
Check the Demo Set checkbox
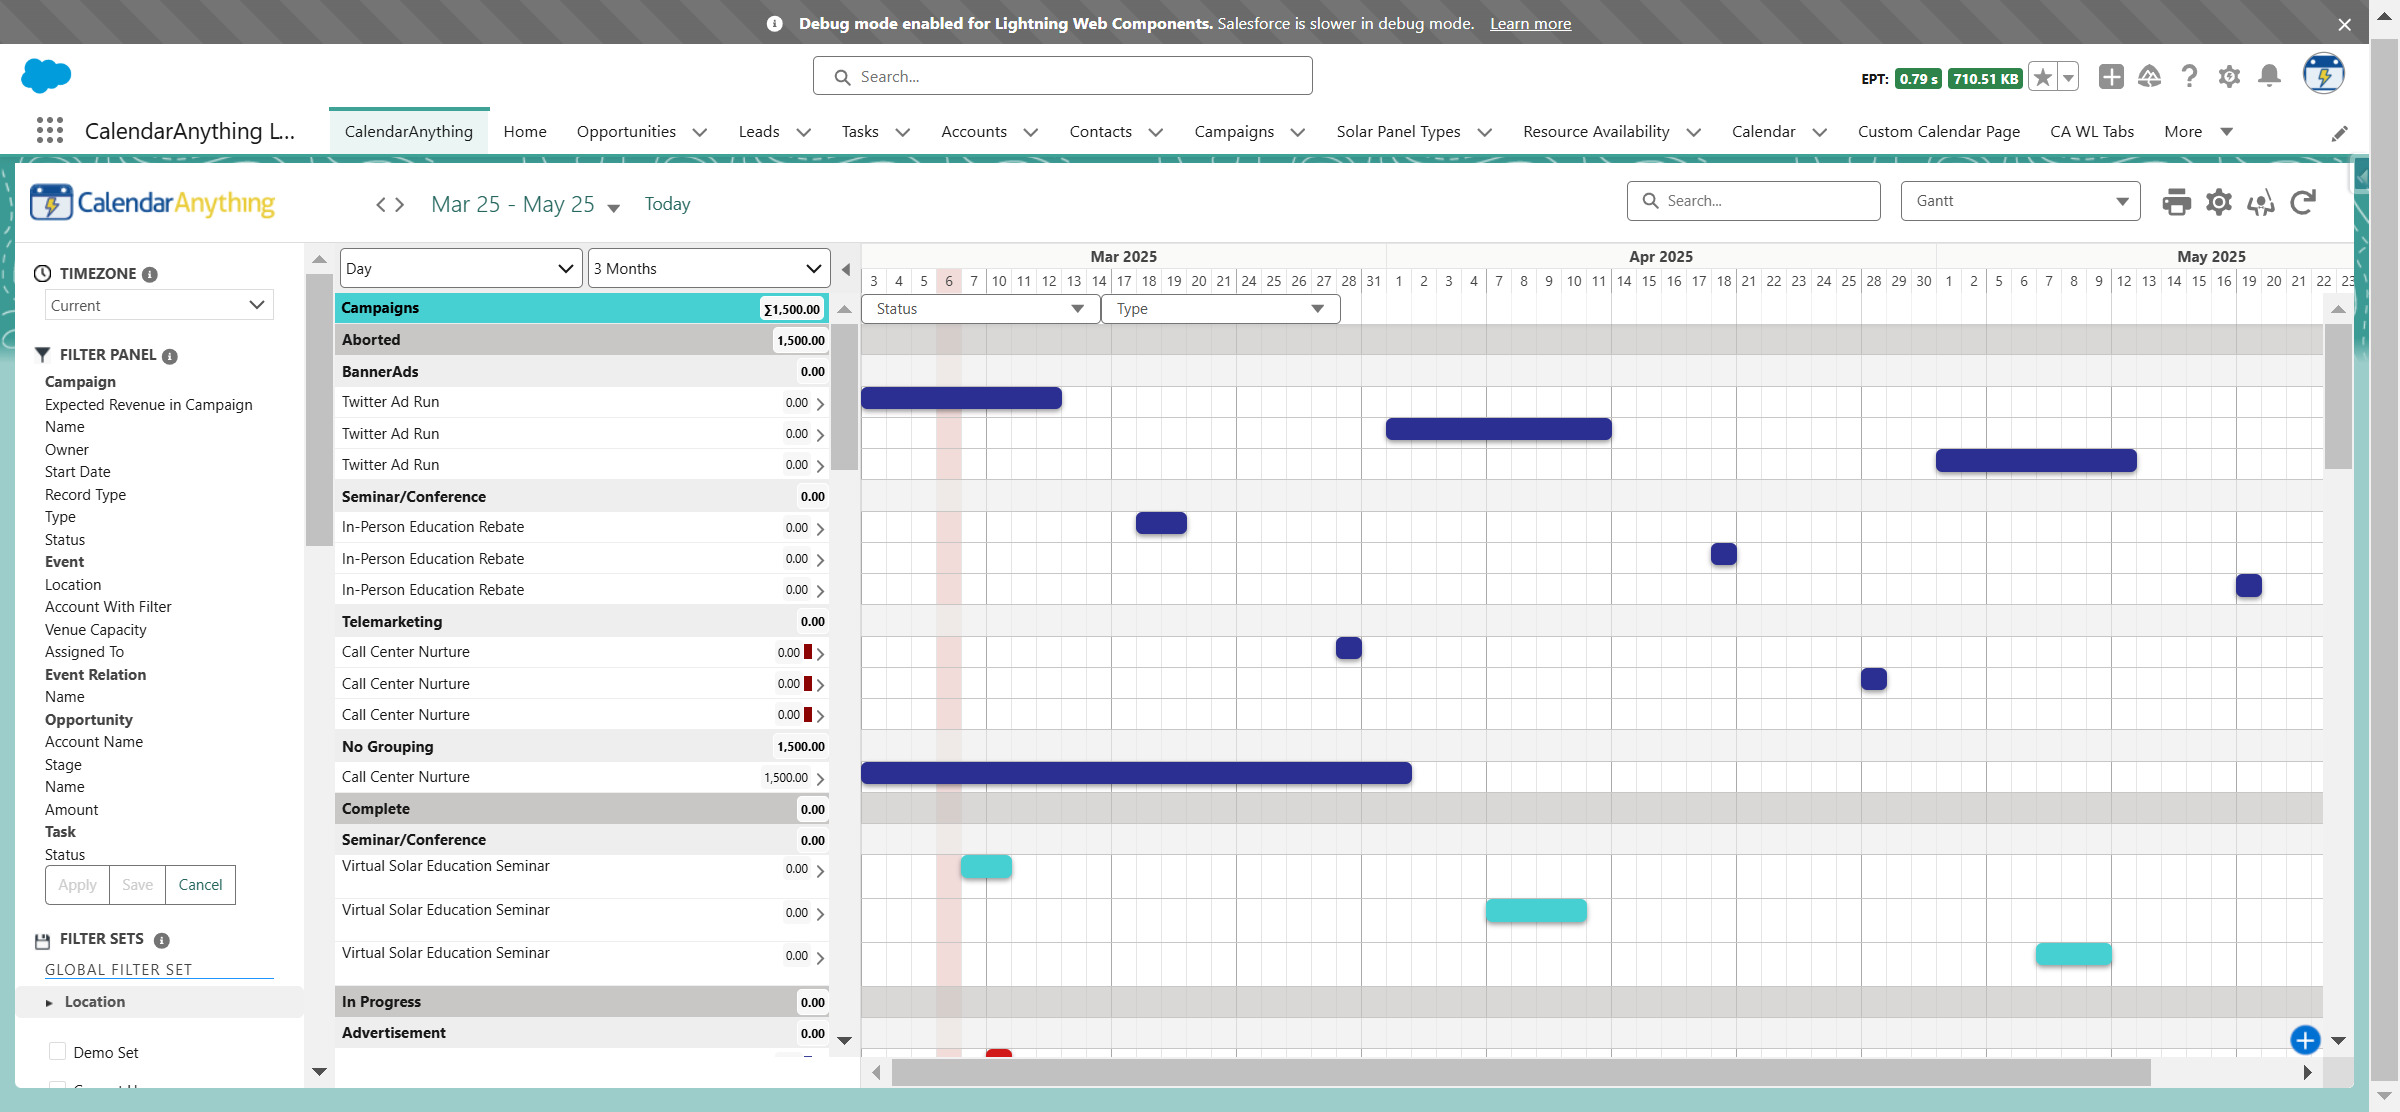point(58,1051)
